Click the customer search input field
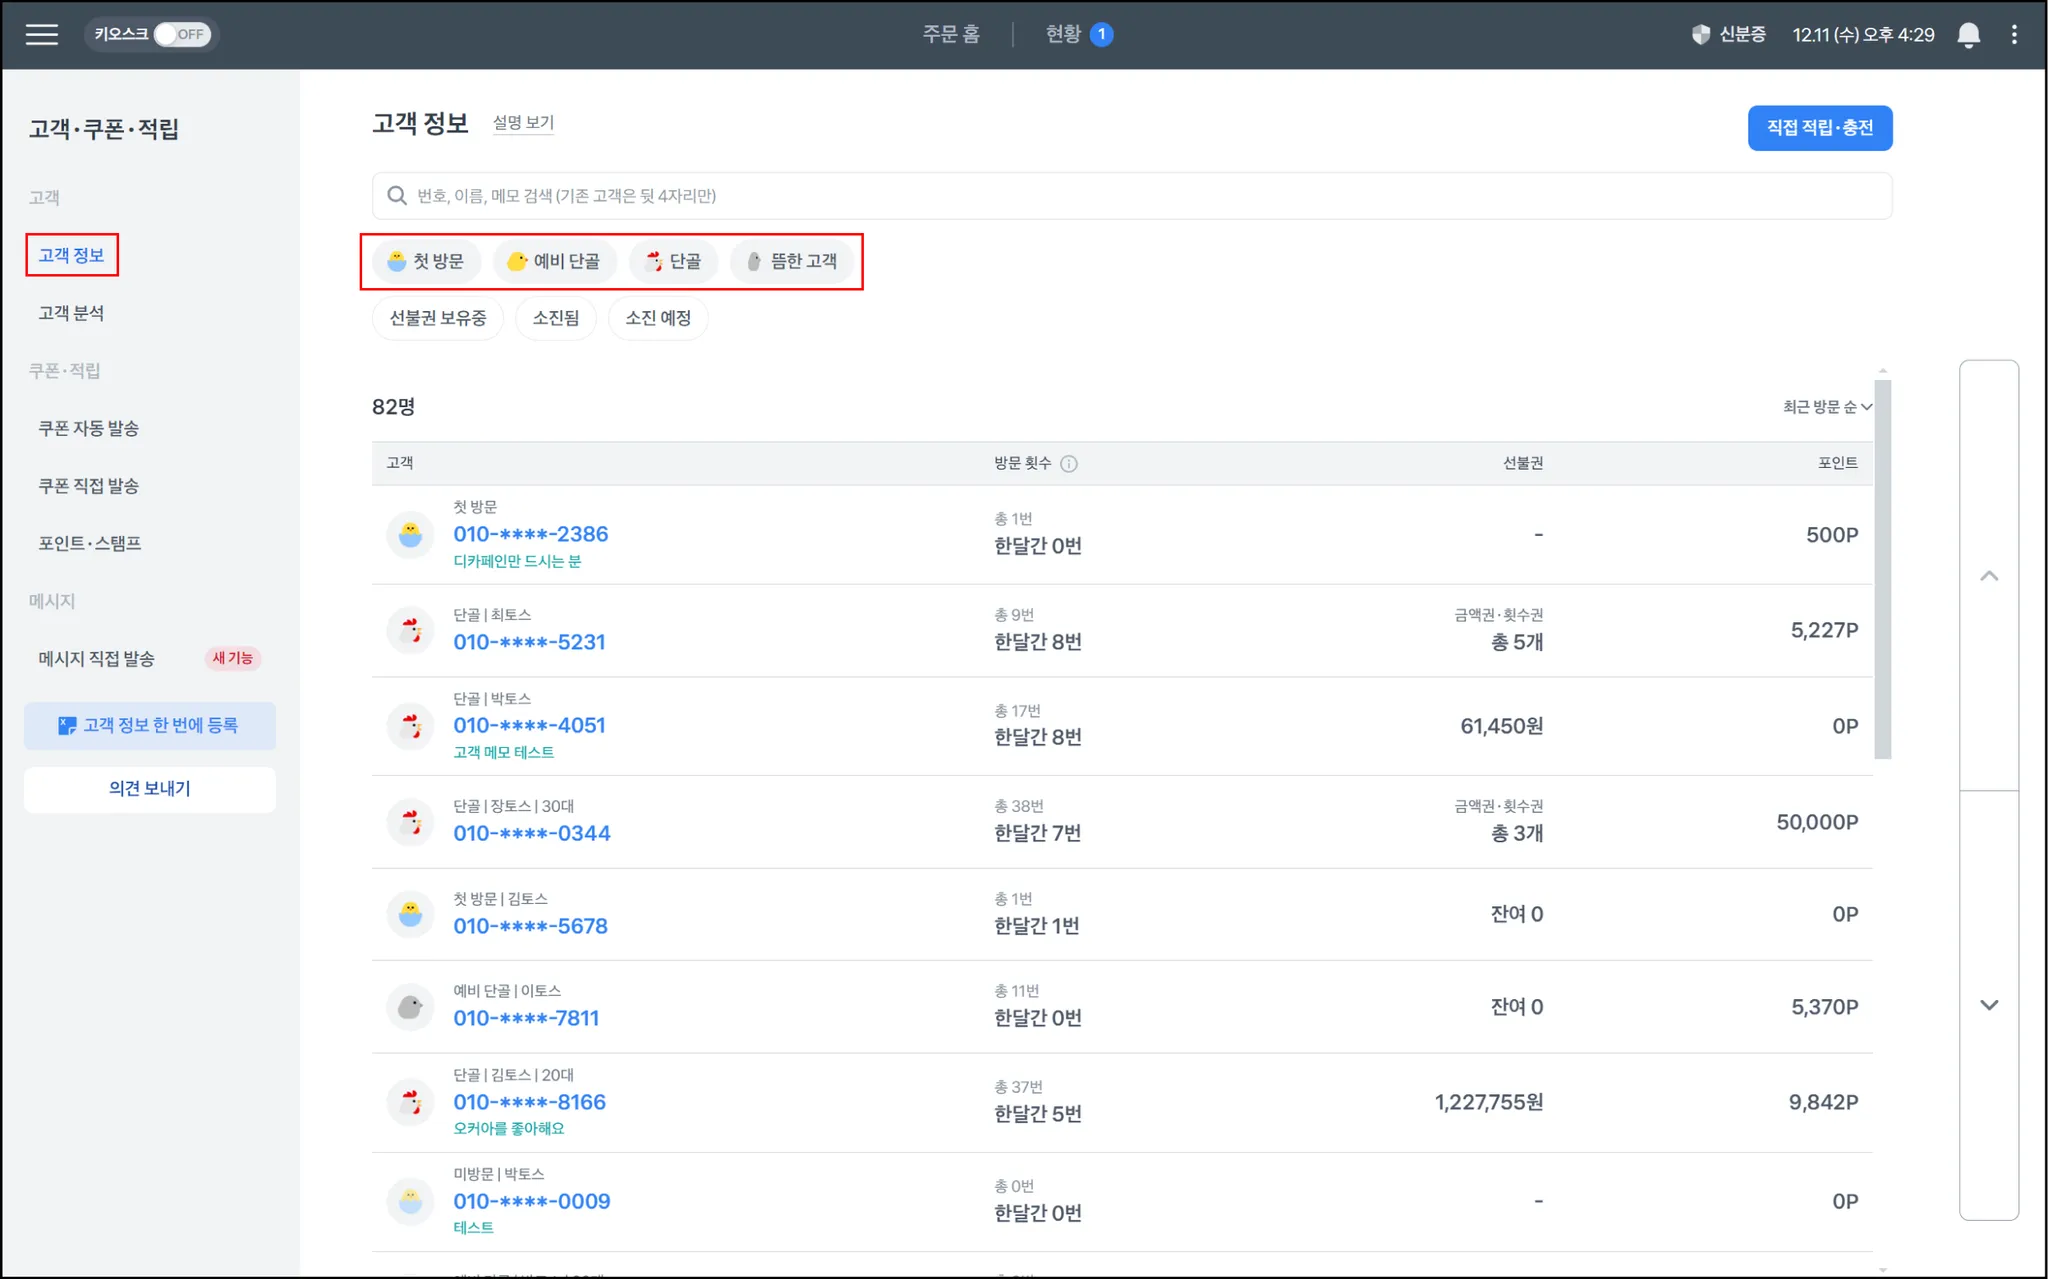Viewport: 2048px width, 1279px height. coord(1130,196)
